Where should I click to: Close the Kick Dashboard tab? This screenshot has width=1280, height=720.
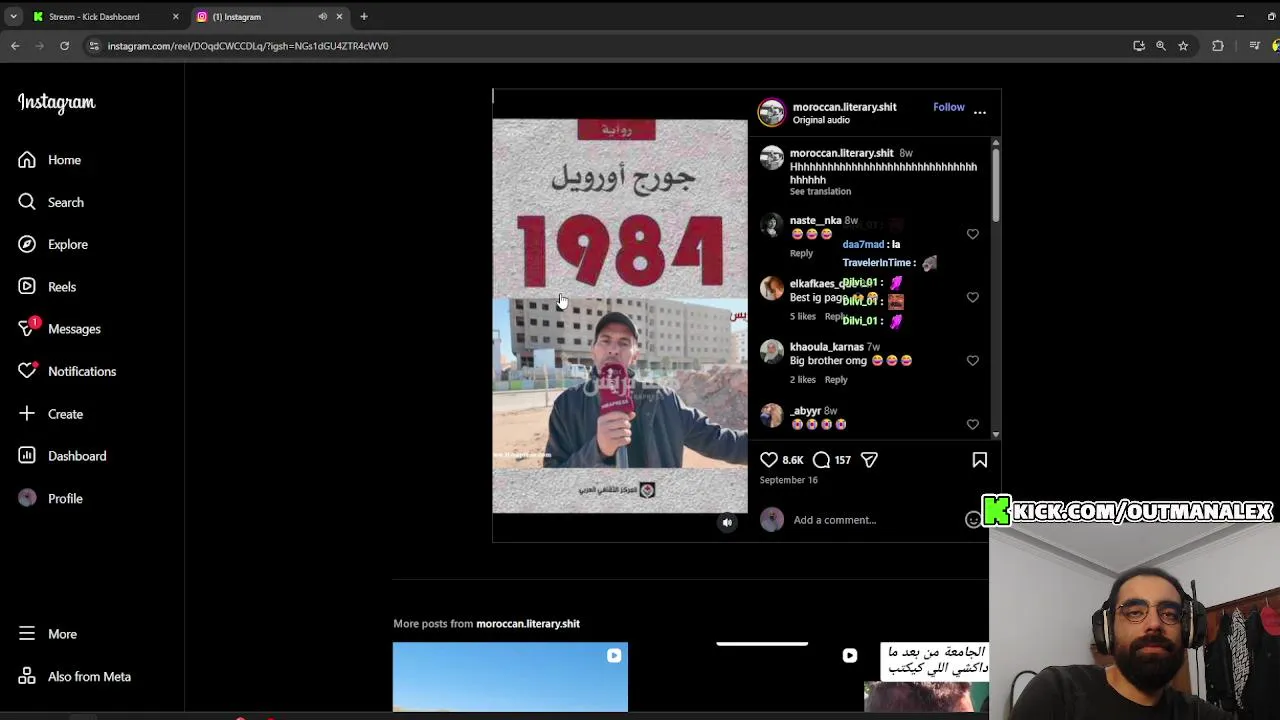(x=175, y=17)
